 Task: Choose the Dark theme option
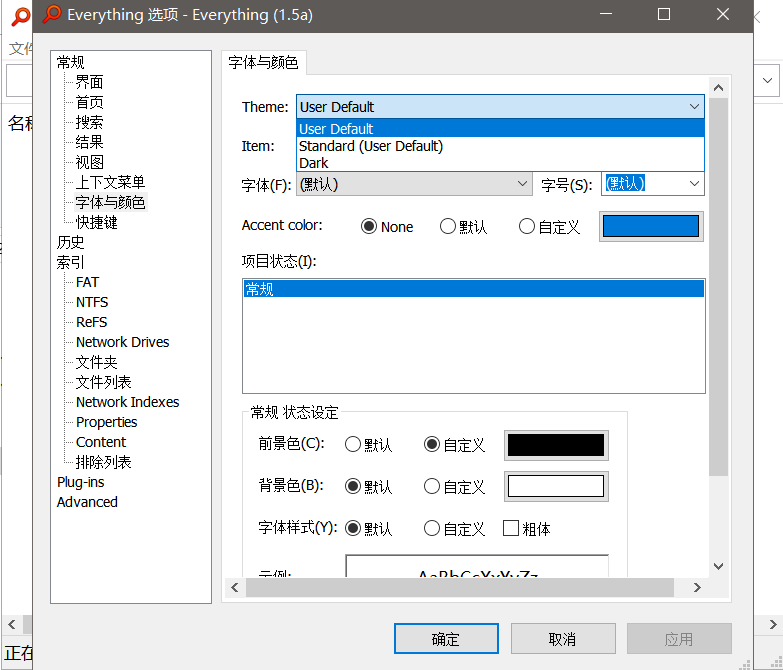pos(500,163)
